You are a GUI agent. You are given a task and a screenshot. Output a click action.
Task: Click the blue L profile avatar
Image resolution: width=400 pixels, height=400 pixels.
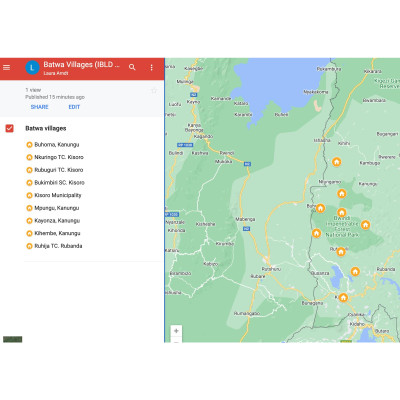32,68
